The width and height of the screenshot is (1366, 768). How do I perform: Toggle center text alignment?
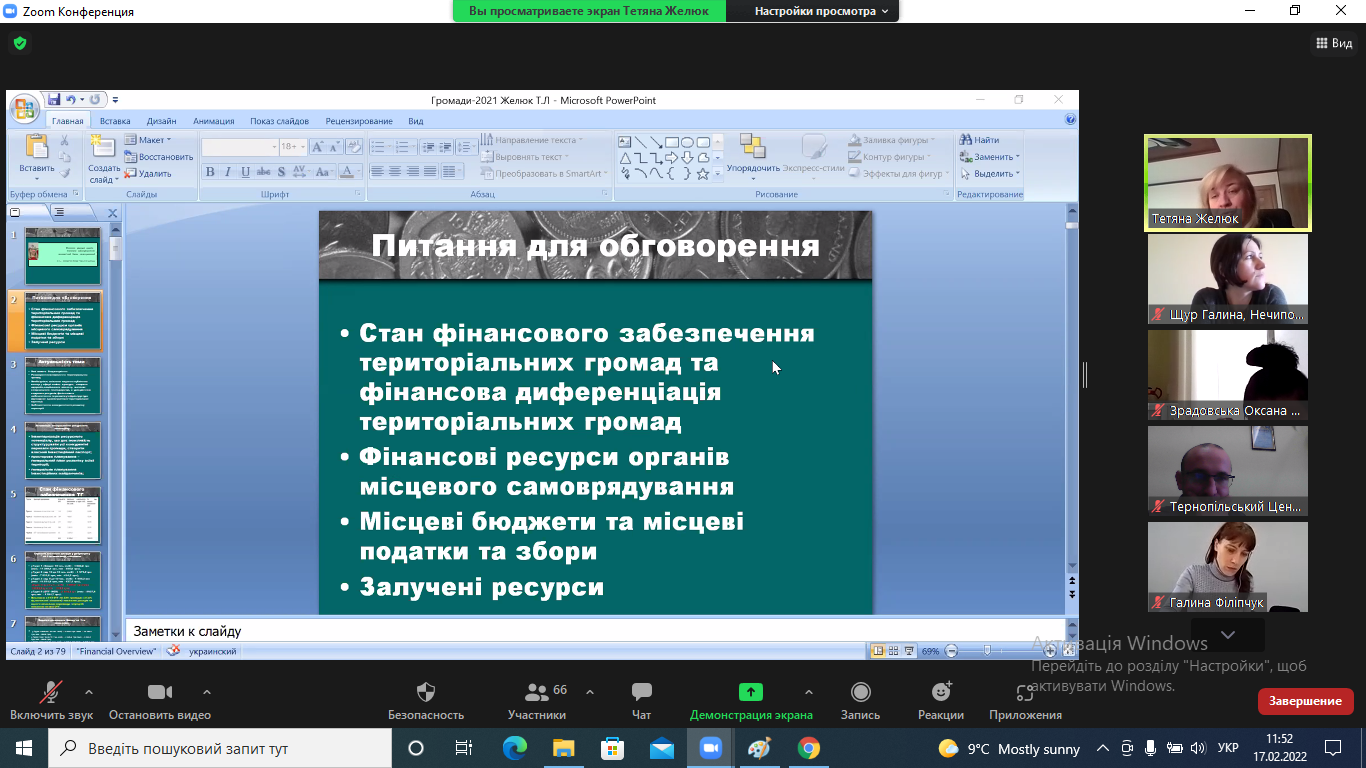click(x=395, y=172)
